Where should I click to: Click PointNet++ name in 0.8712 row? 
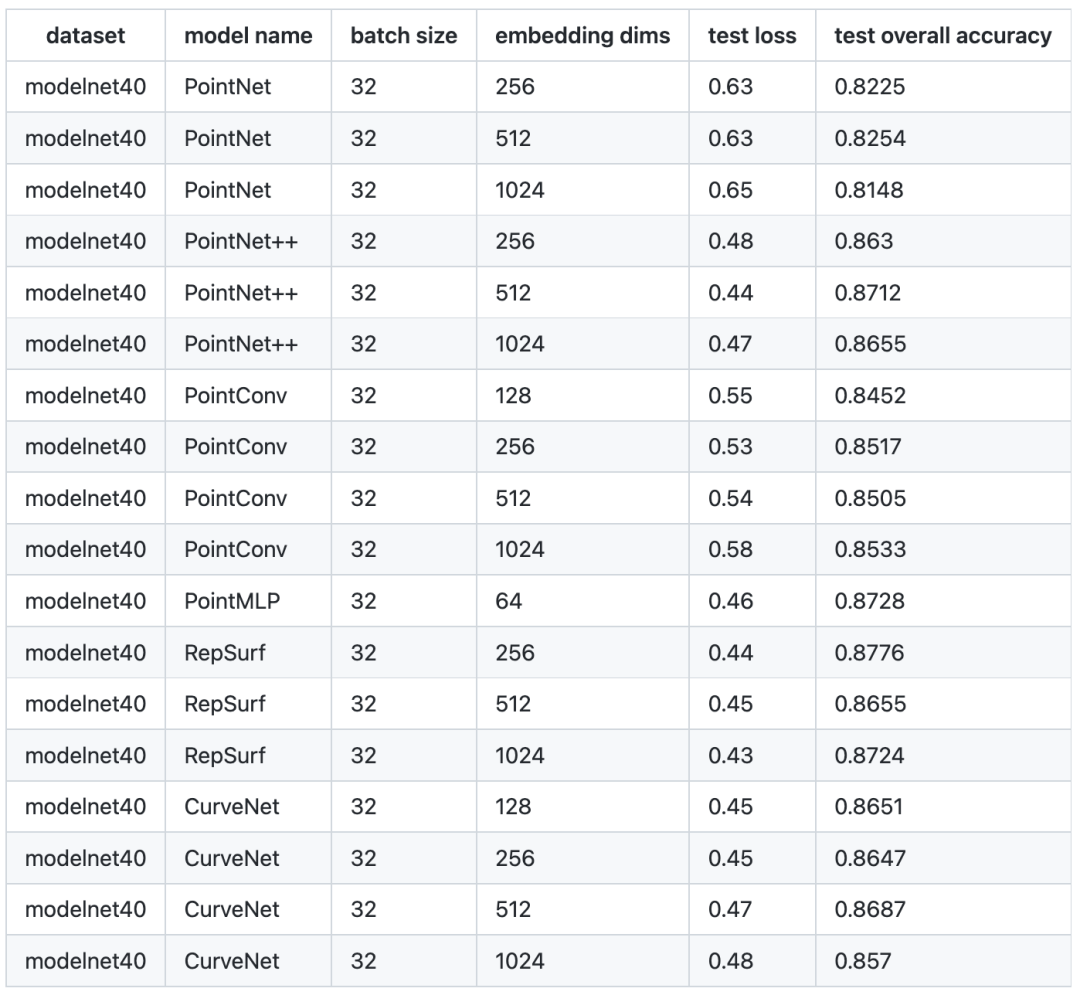tap(241, 293)
